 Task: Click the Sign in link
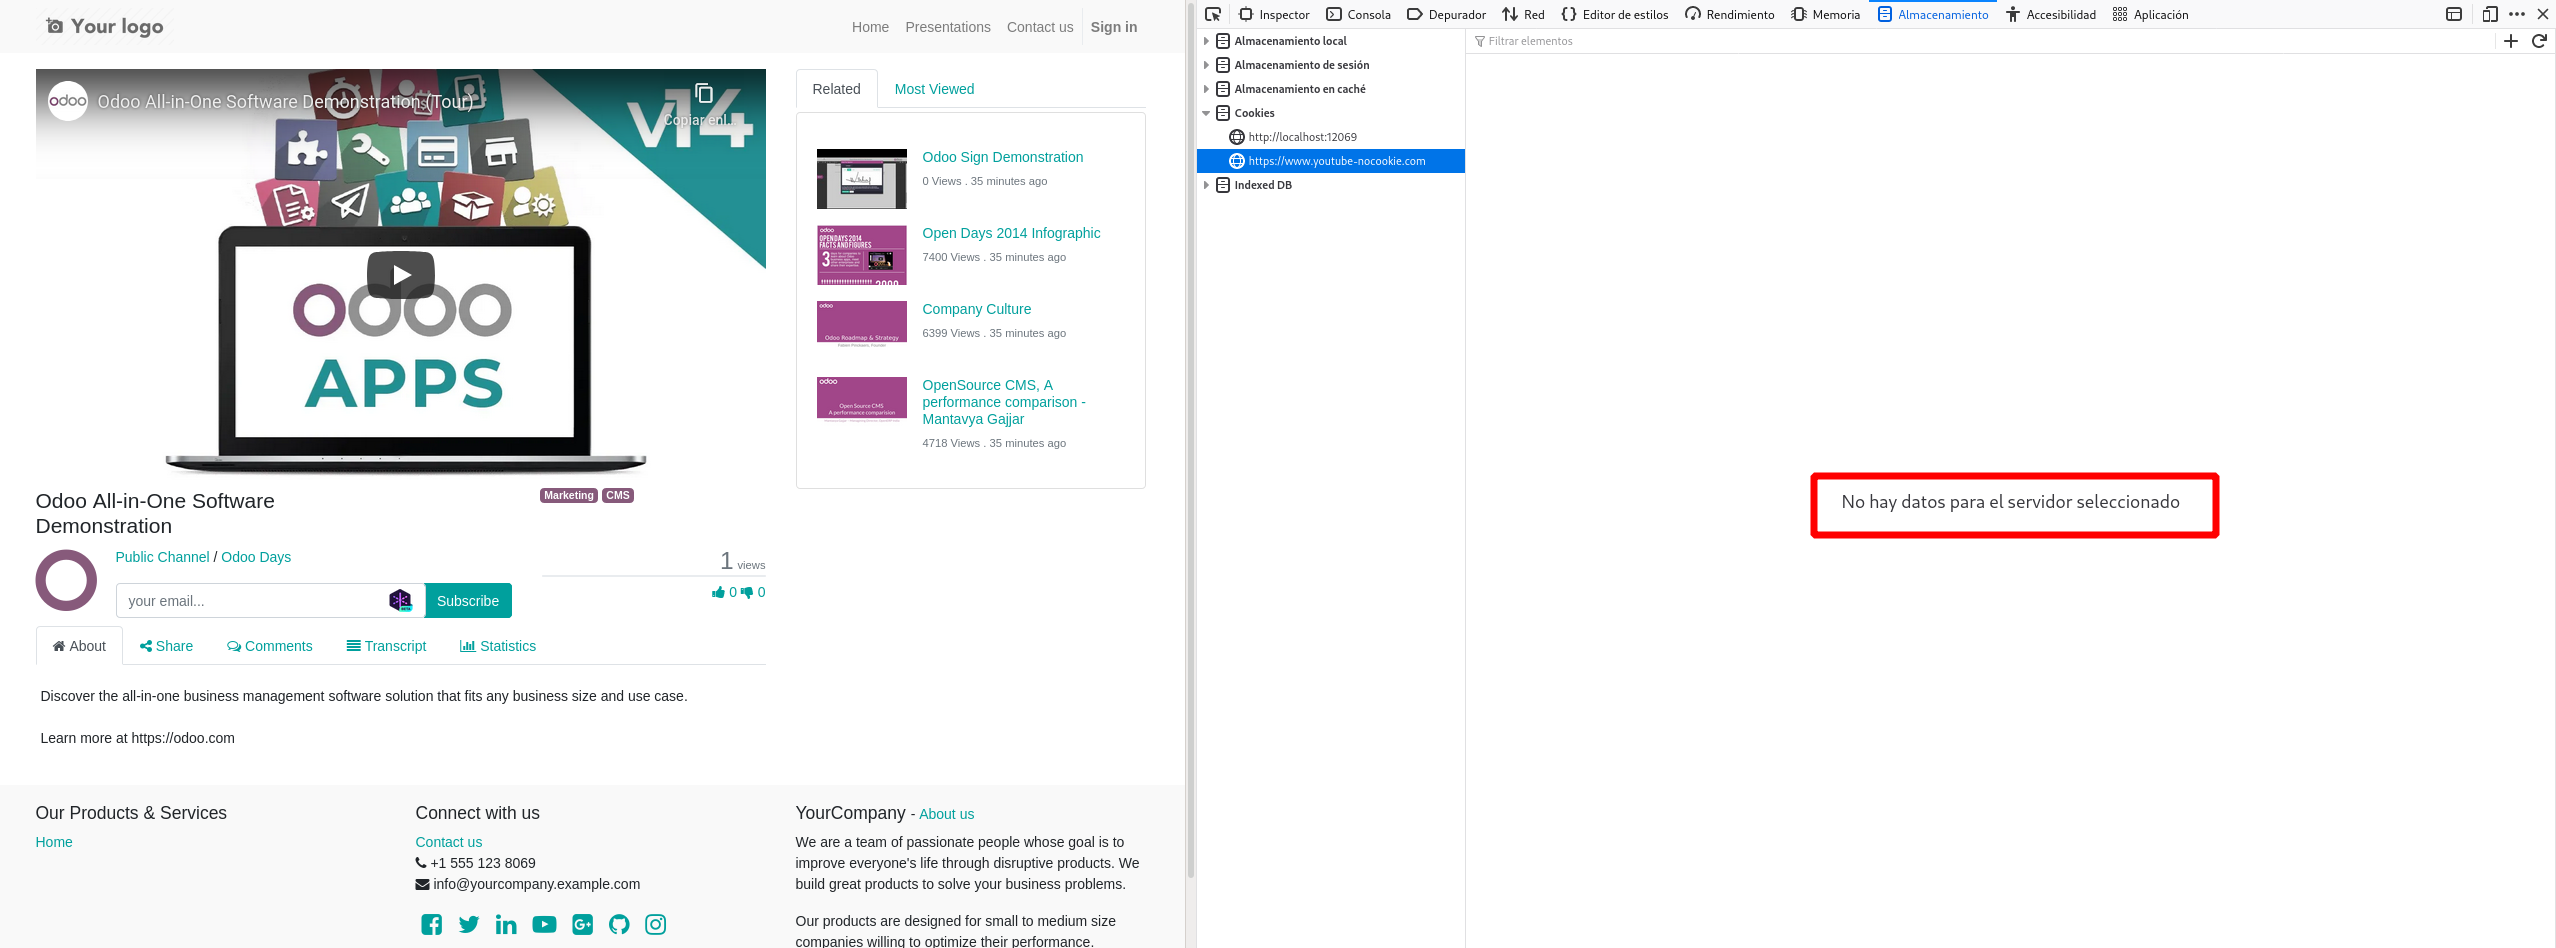(x=1114, y=27)
